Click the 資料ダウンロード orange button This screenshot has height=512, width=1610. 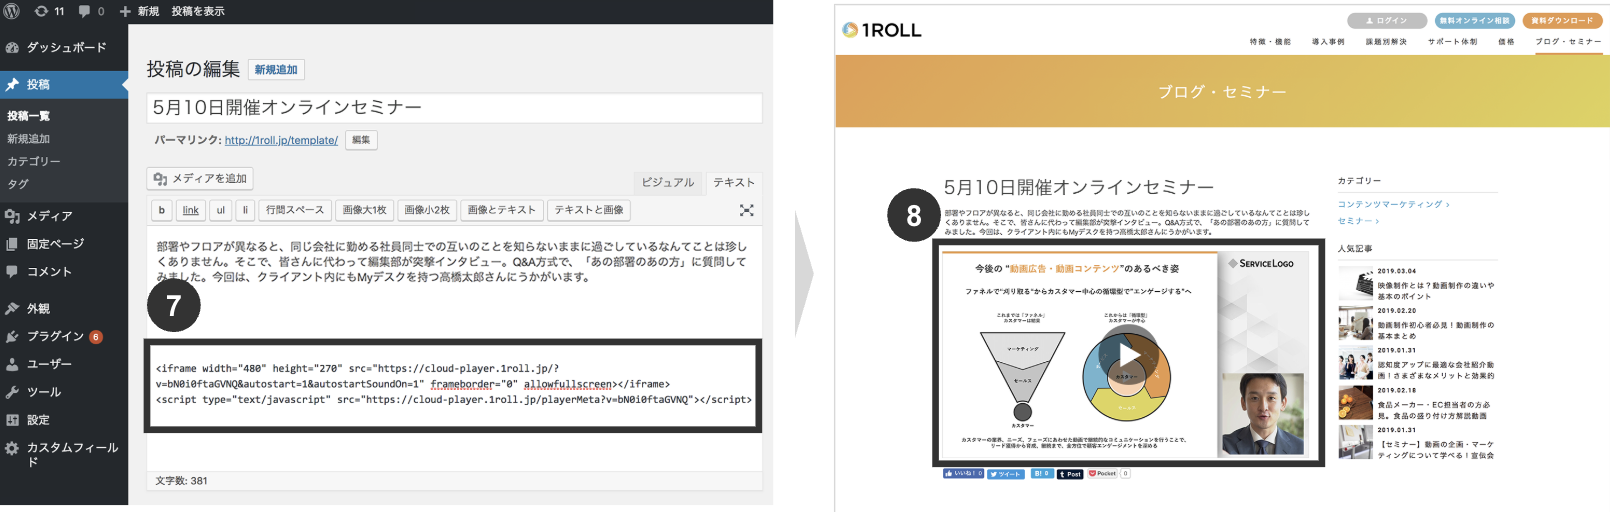[1561, 20]
